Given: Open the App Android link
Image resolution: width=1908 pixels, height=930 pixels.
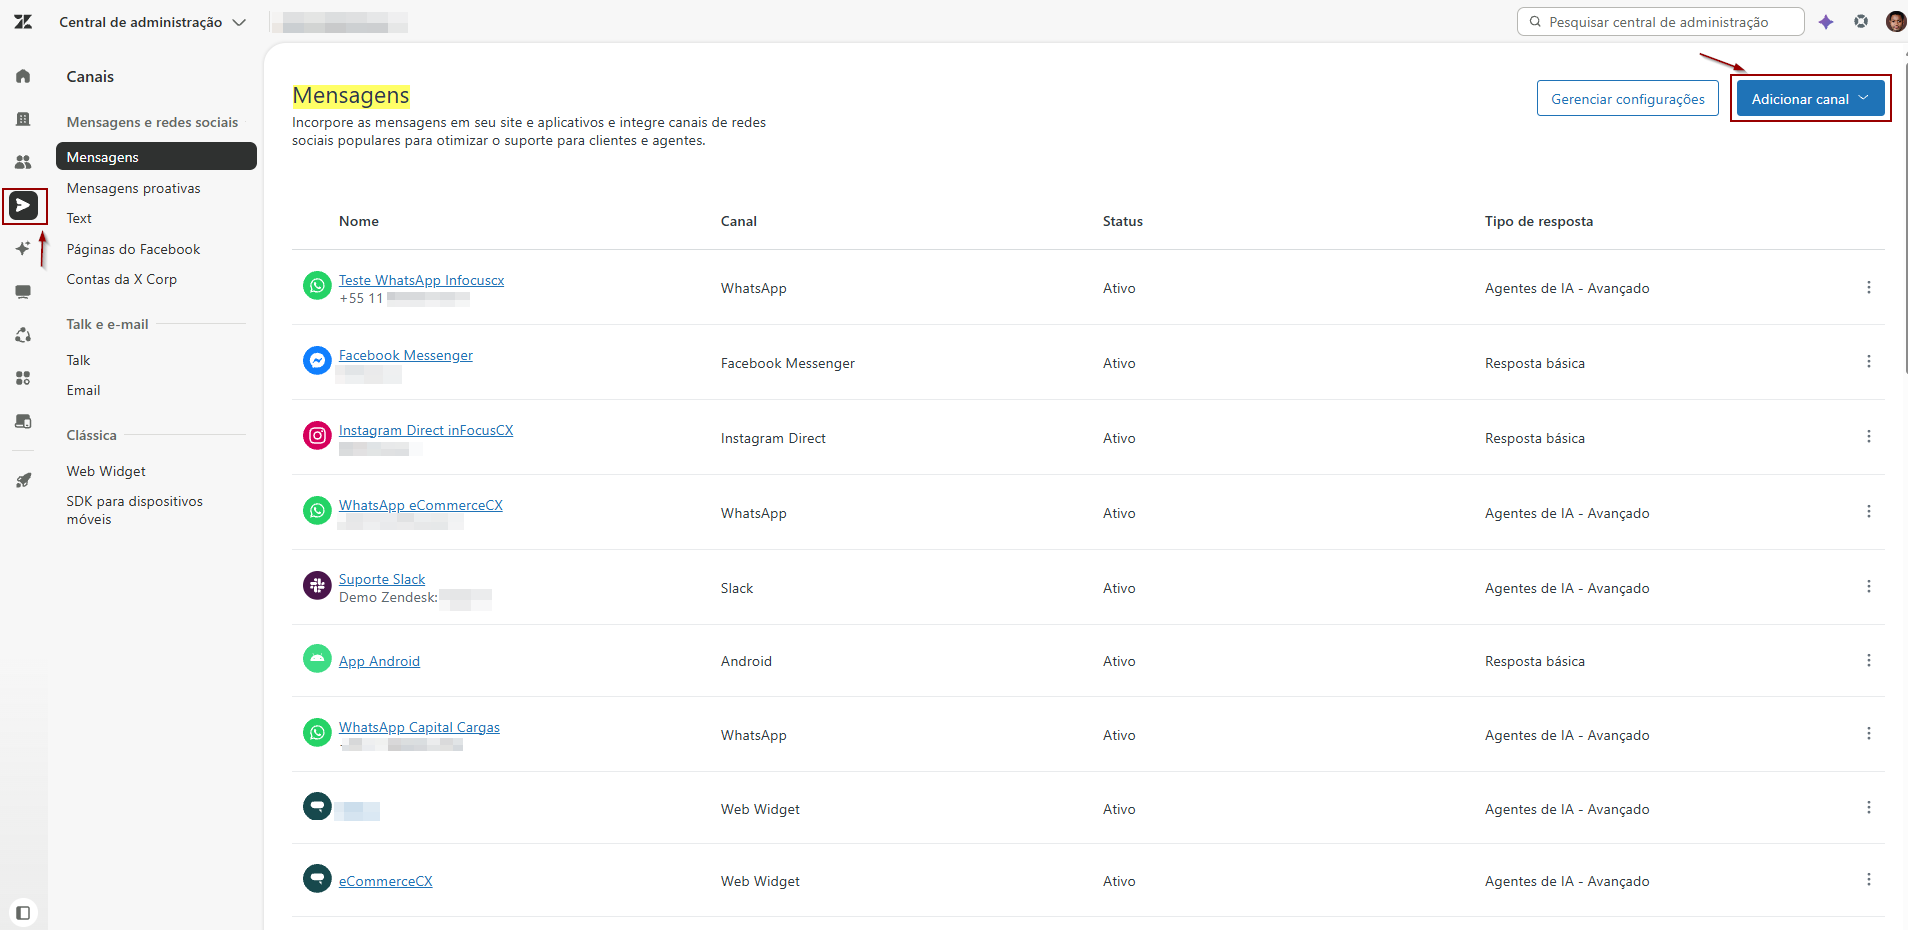Looking at the screenshot, I should tap(379, 661).
